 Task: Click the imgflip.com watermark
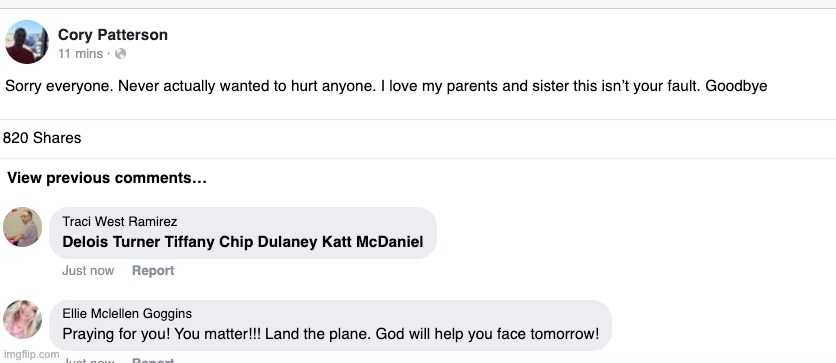click(x=31, y=354)
